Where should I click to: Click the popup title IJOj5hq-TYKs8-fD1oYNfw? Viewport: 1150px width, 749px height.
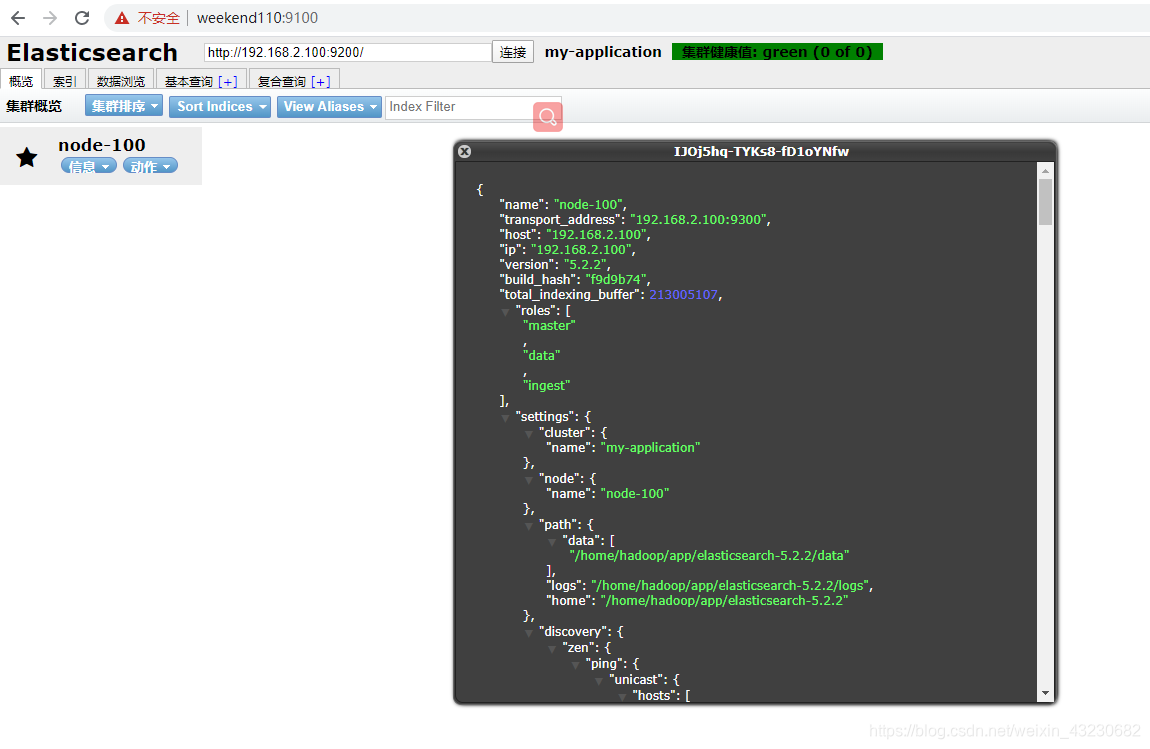tap(761, 152)
